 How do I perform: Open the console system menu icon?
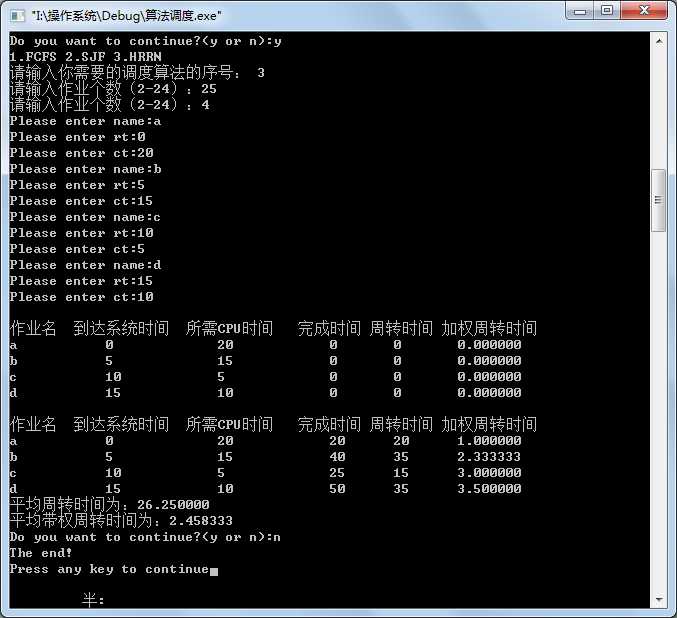tap(17, 15)
